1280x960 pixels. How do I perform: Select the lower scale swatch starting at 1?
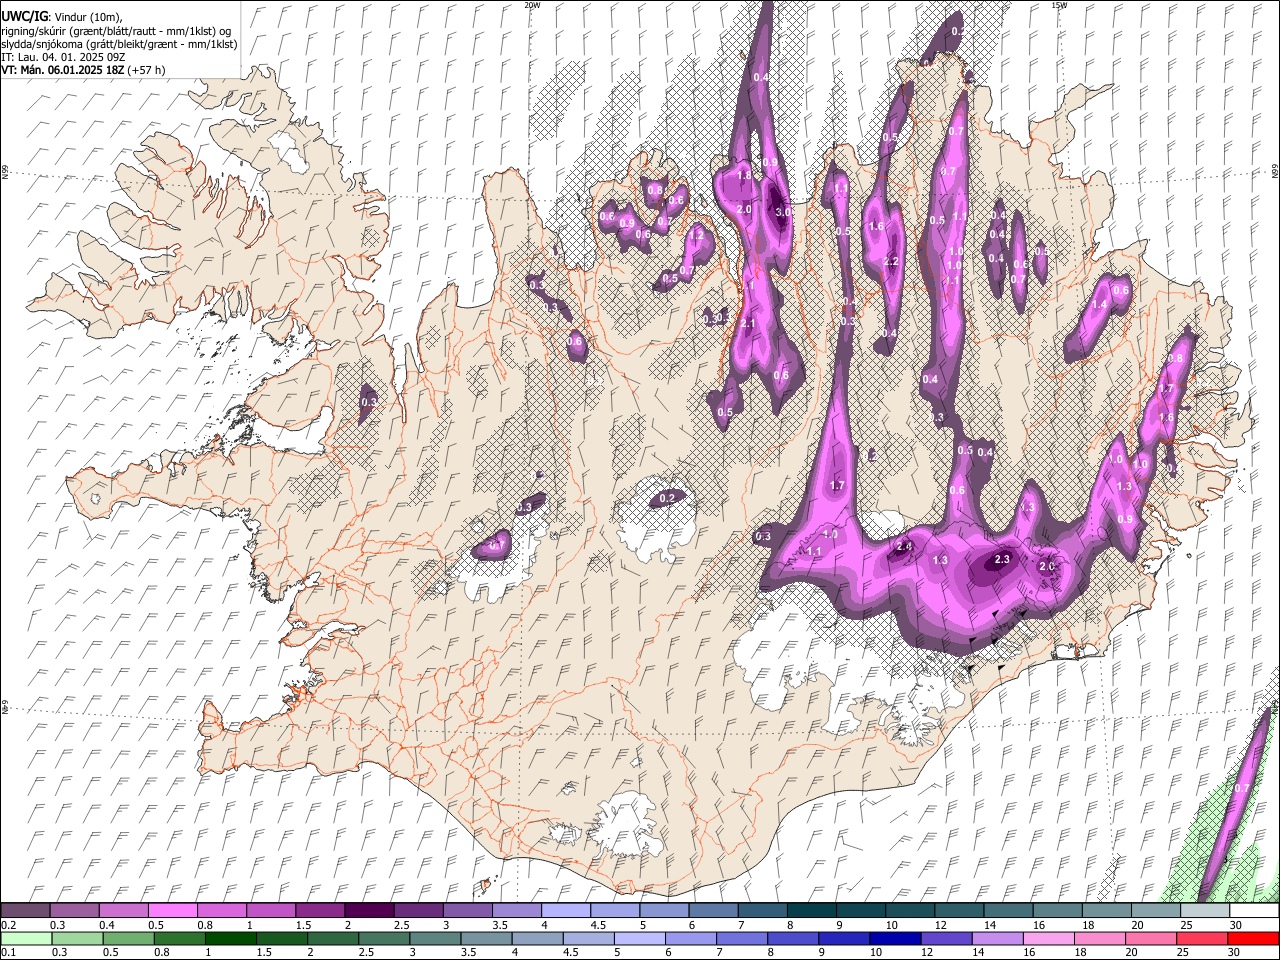click(229, 938)
